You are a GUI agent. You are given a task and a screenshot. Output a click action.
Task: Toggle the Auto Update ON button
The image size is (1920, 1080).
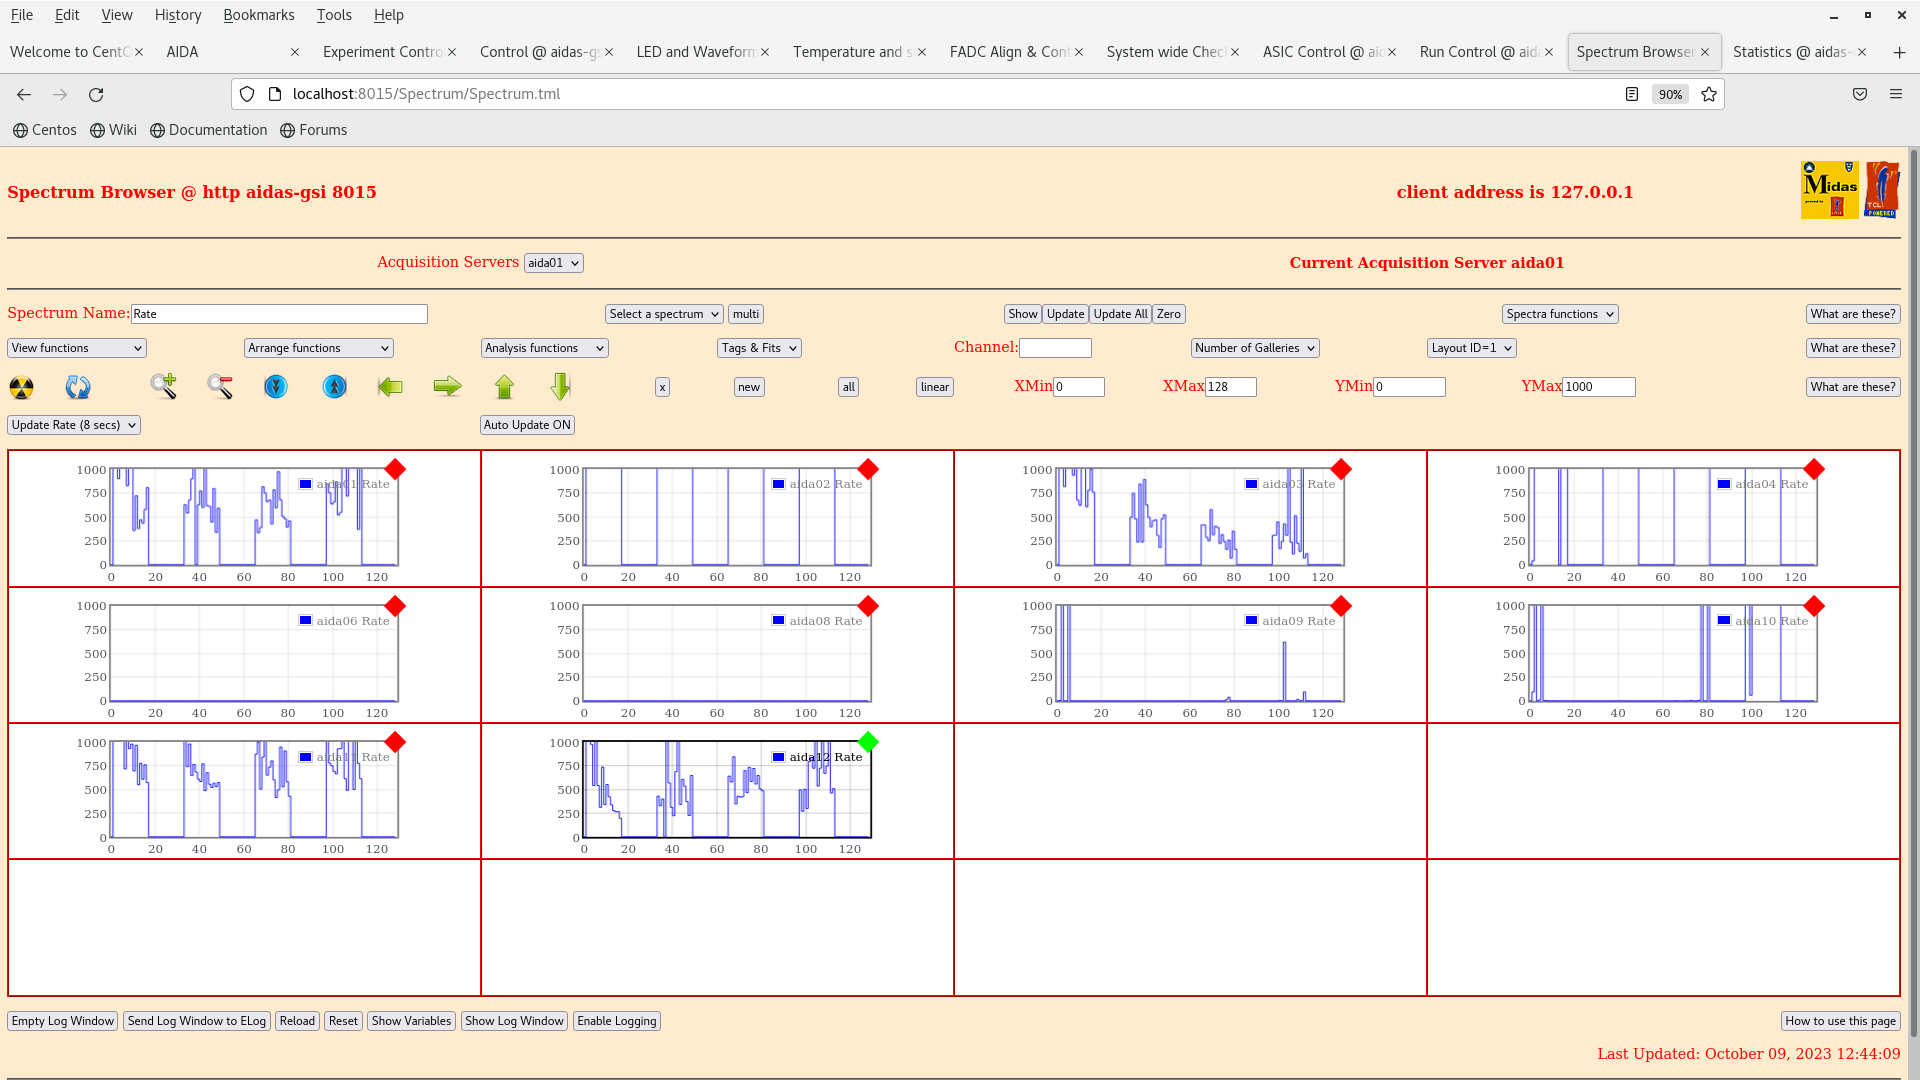[x=527, y=425]
